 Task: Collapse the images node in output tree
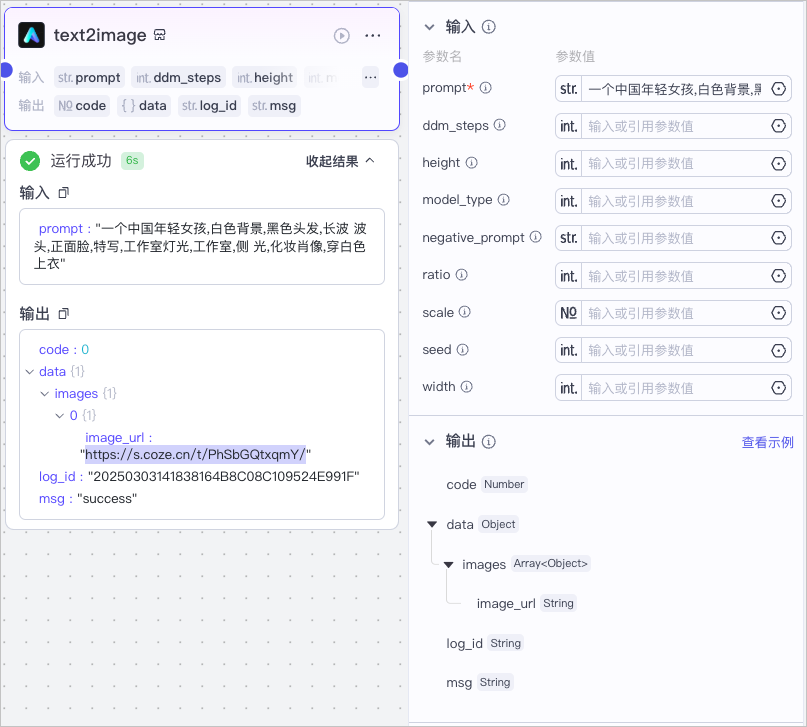click(x=45, y=394)
